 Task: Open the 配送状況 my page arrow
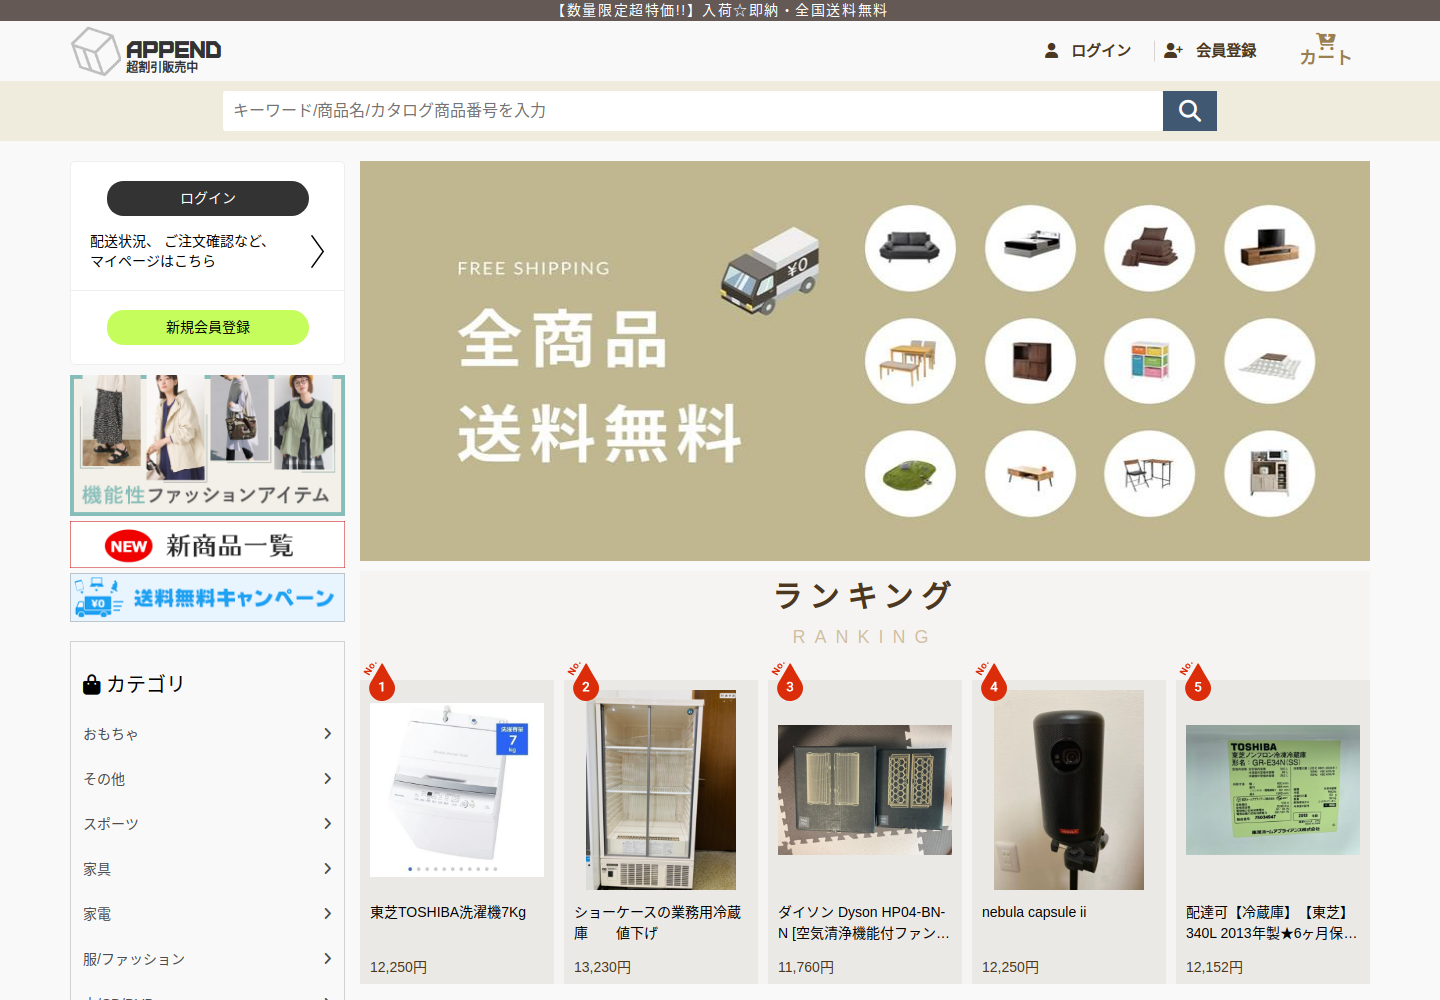coord(317,251)
